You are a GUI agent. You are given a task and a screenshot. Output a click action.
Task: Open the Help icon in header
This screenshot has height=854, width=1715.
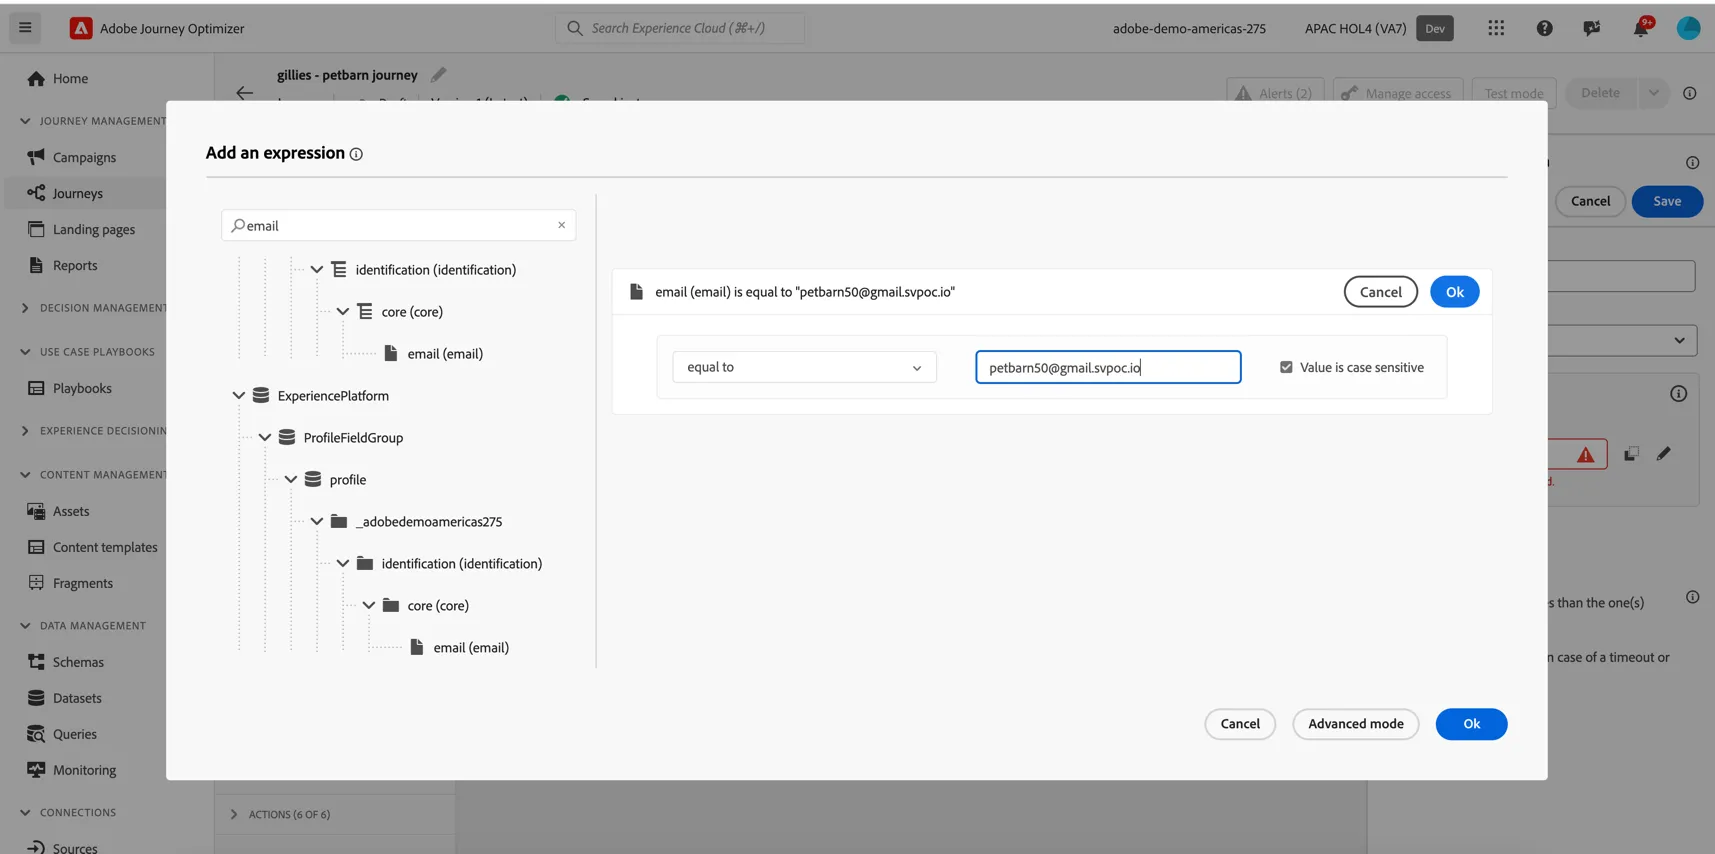click(x=1544, y=28)
